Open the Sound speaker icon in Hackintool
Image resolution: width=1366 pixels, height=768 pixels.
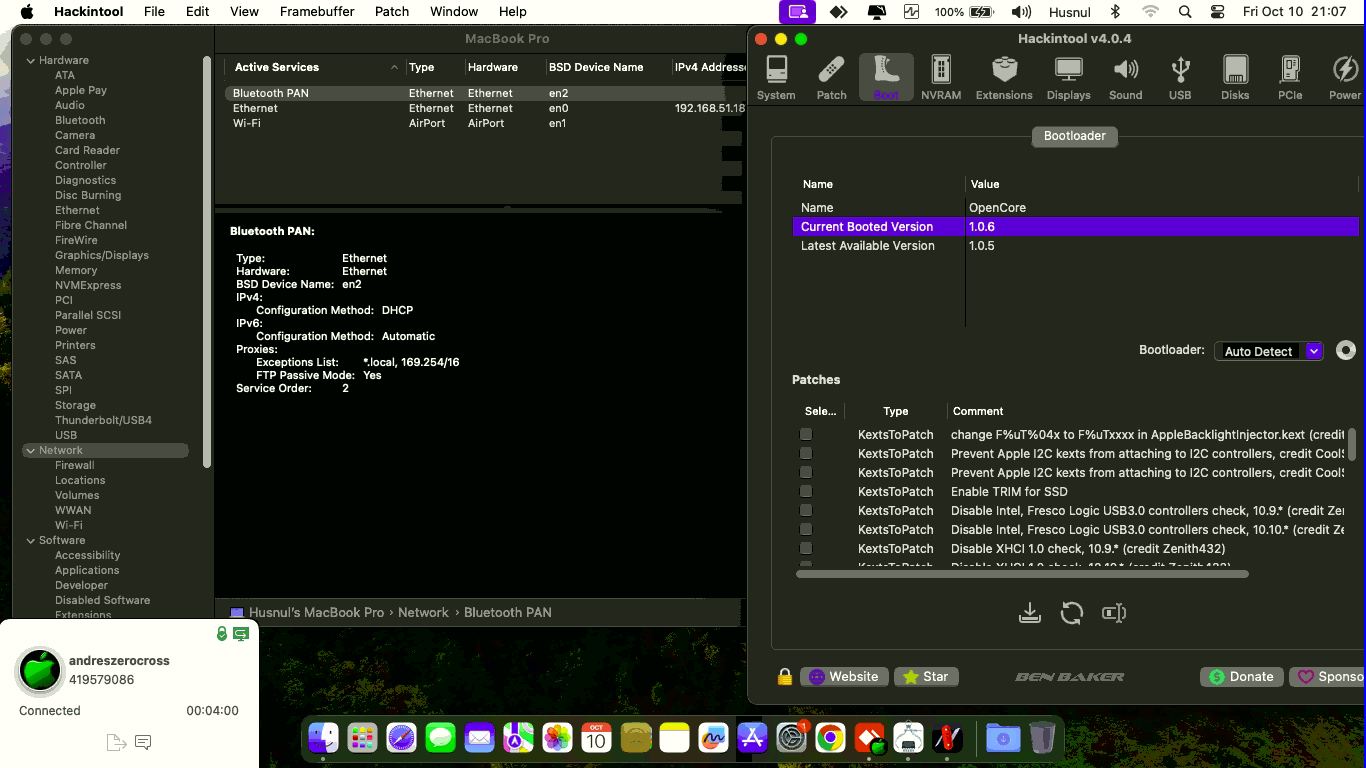point(1125,78)
